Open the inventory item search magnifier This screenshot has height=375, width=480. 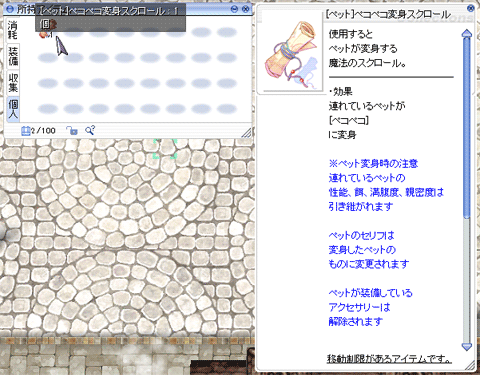[x=90, y=130]
